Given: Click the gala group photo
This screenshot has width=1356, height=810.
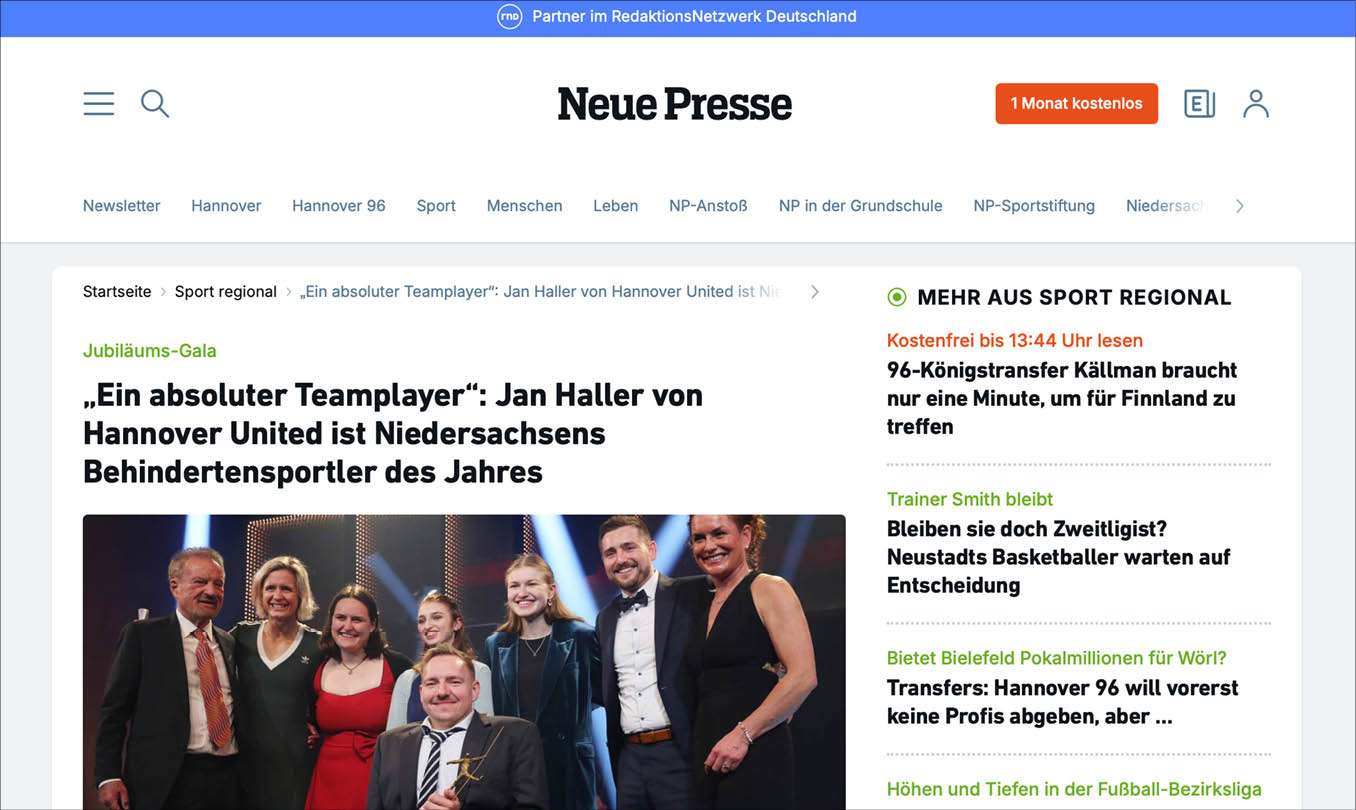Looking at the screenshot, I should click(x=464, y=660).
